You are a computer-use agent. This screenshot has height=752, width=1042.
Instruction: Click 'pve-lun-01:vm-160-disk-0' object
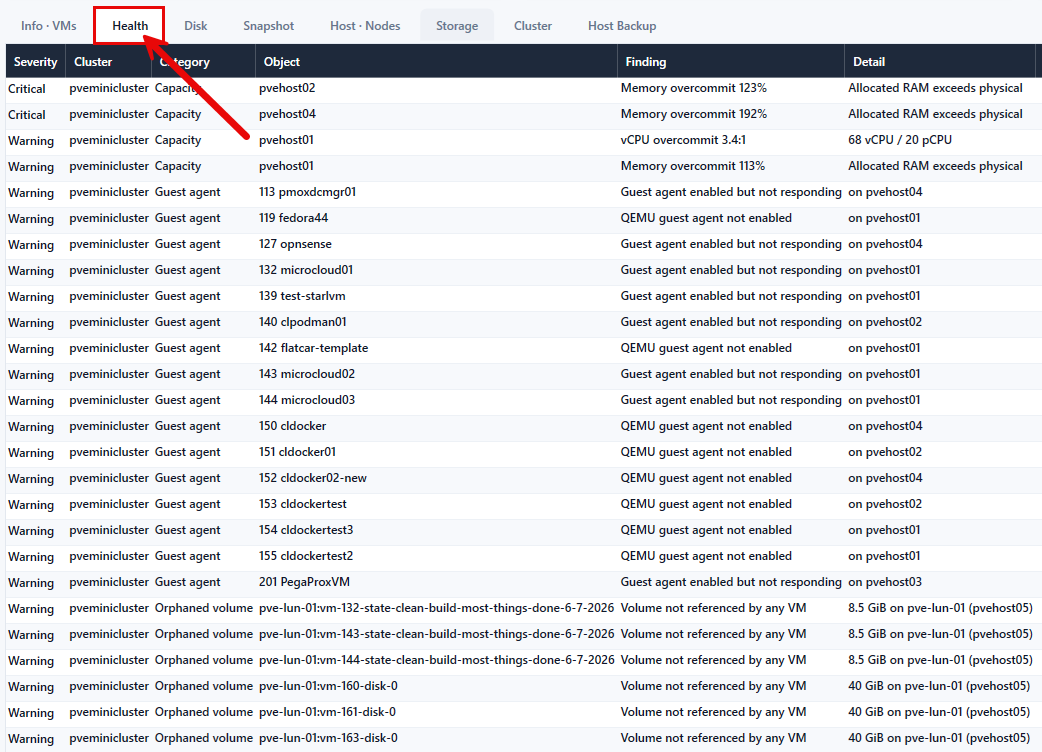point(328,686)
